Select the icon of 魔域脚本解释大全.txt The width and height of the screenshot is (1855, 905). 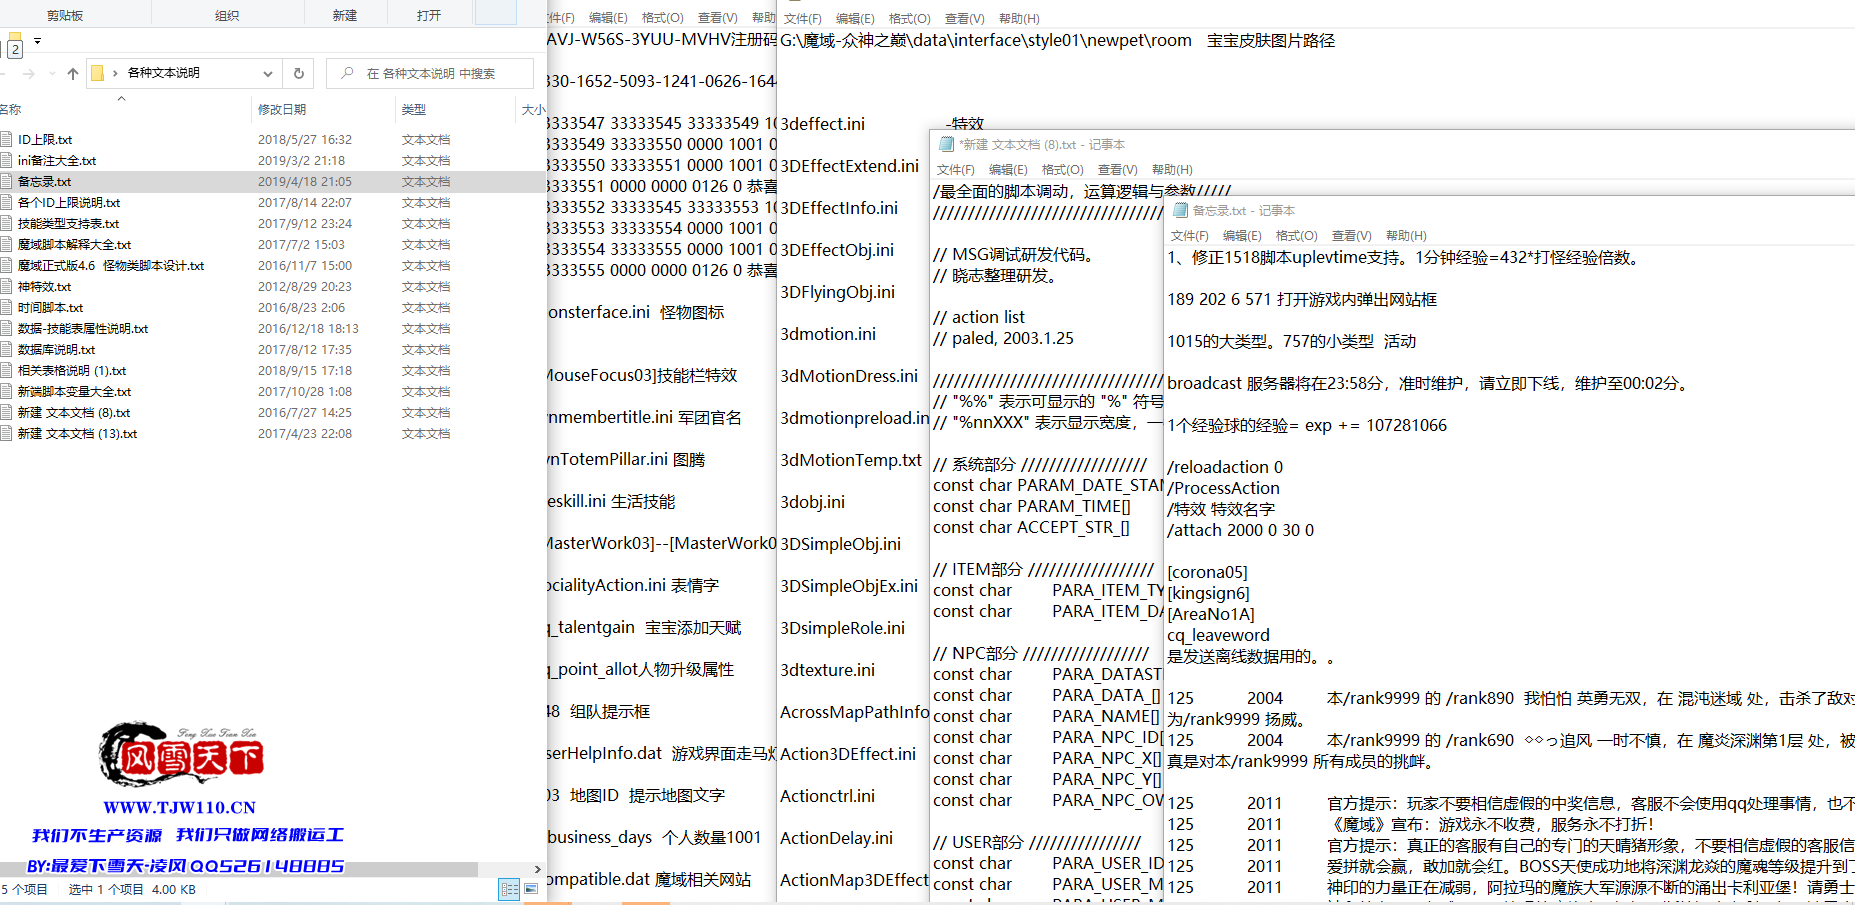click(x=7, y=245)
